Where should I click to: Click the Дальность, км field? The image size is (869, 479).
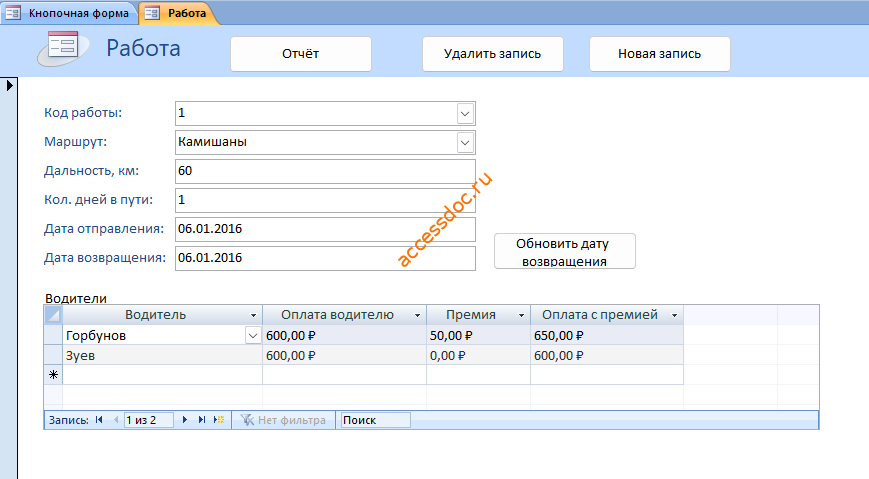pyautogui.click(x=325, y=171)
